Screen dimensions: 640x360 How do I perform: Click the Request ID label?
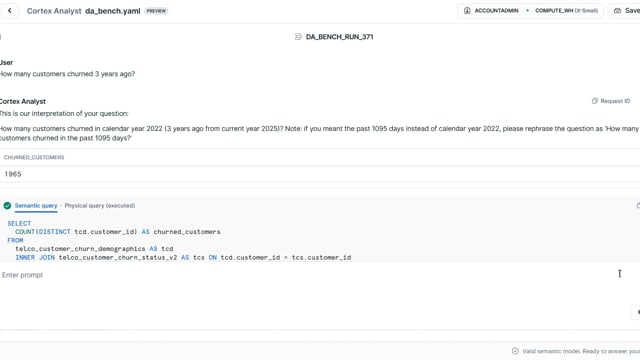[615, 101]
